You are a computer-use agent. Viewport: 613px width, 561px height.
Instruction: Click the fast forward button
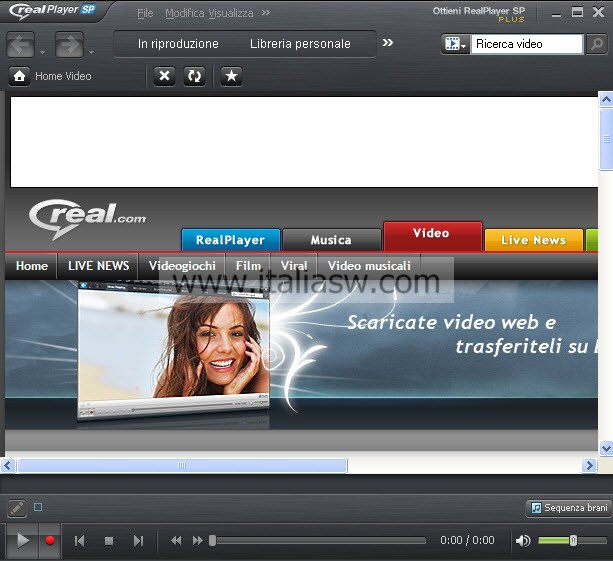click(x=198, y=541)
